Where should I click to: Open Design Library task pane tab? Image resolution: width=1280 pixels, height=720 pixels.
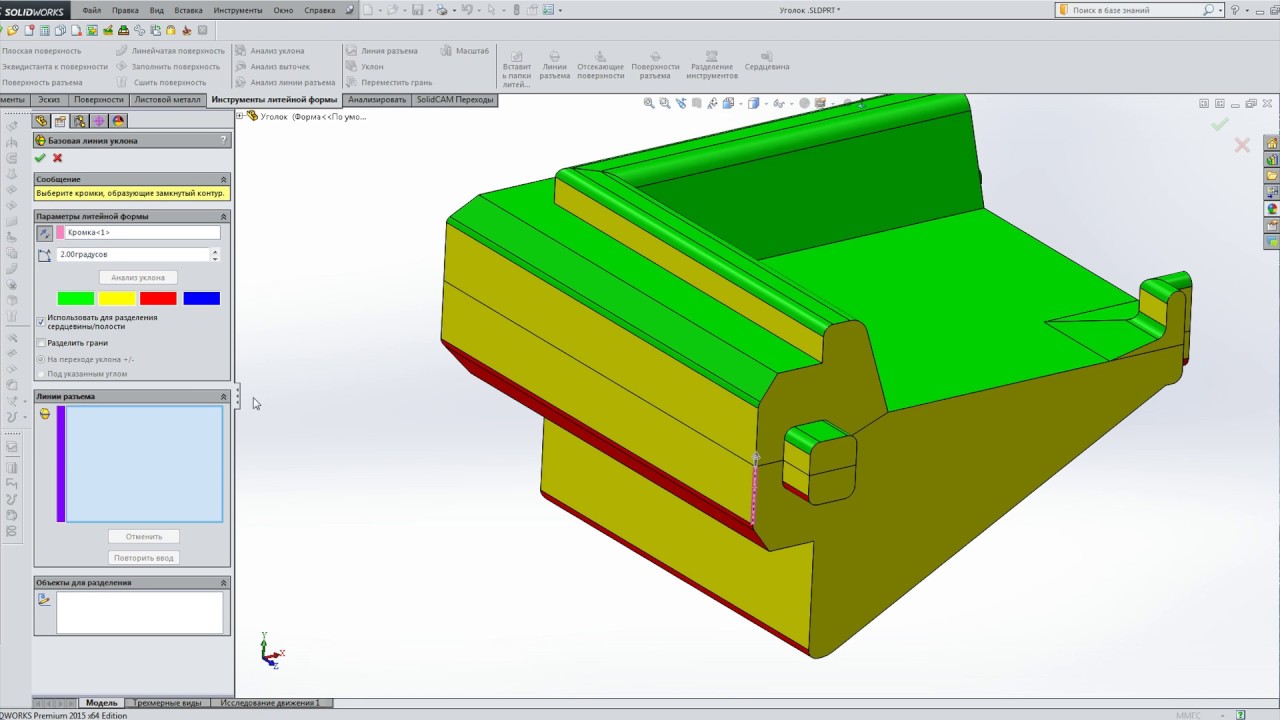click(1272, 160)
